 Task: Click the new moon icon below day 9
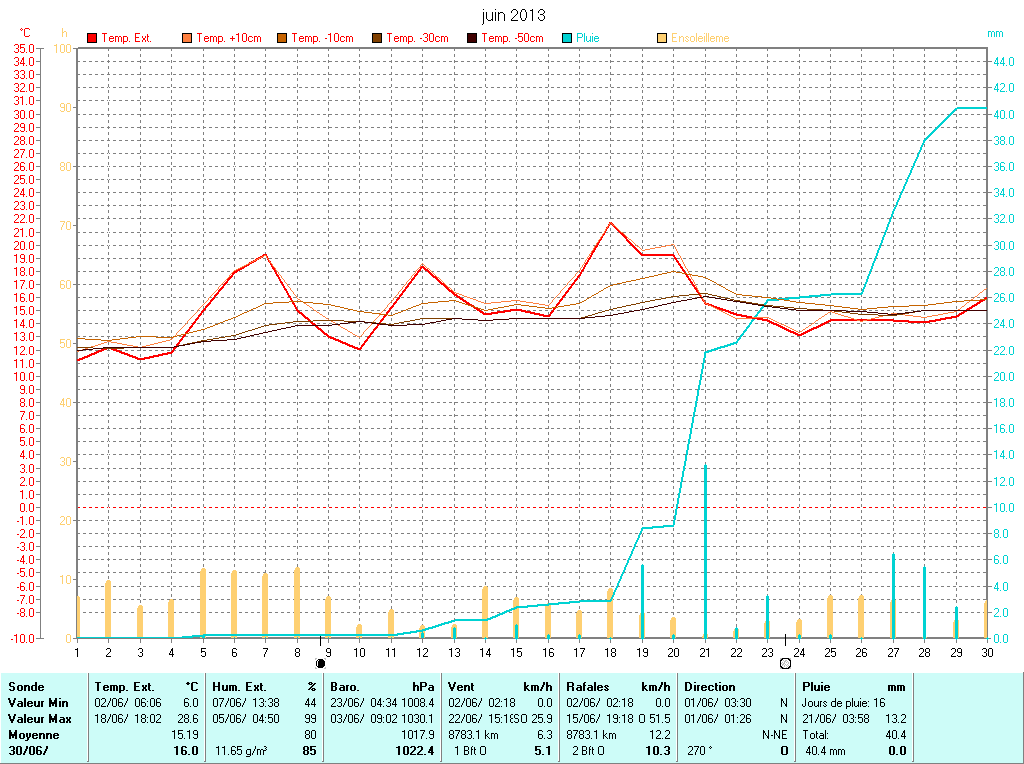coord(321,663)
